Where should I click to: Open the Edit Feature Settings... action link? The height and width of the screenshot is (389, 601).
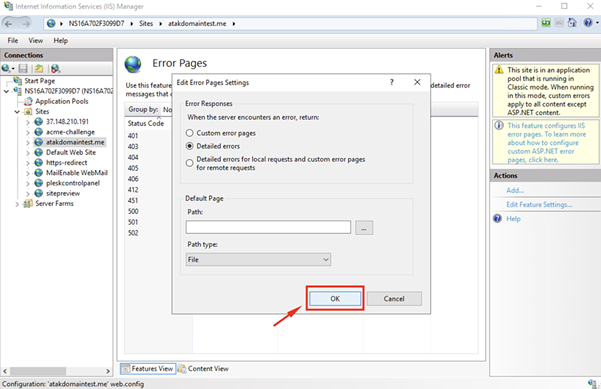click(x=539, y=205)
